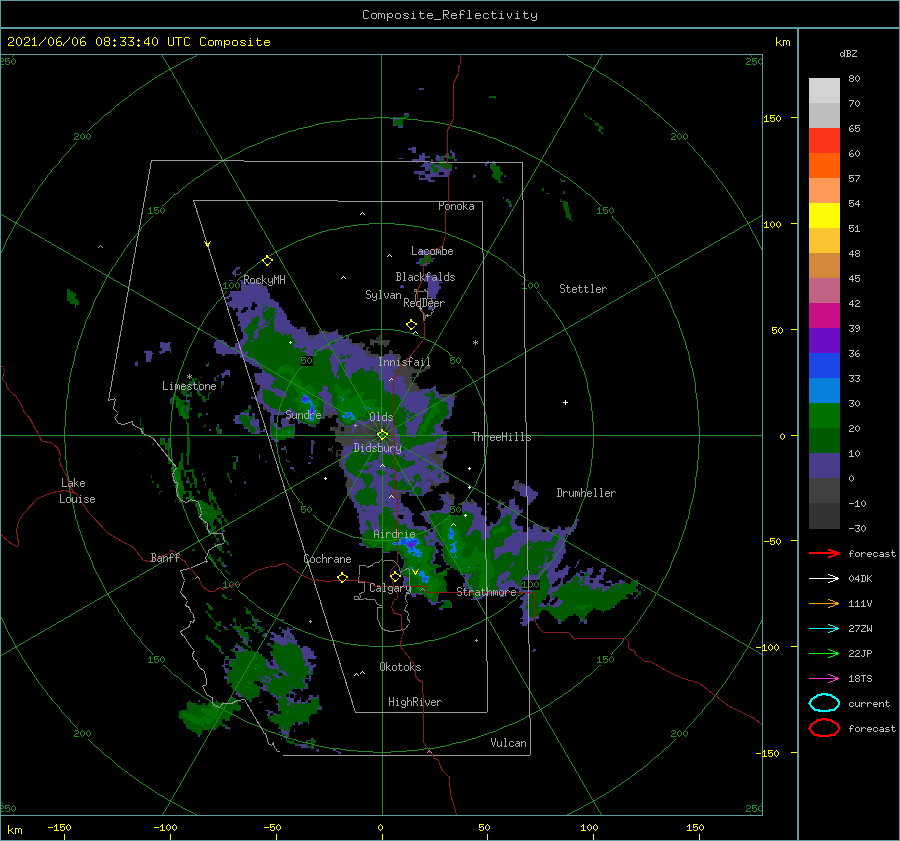900x841 pixels.
Task: Click the white asterisk marker above Limestone
Action: 189,377
